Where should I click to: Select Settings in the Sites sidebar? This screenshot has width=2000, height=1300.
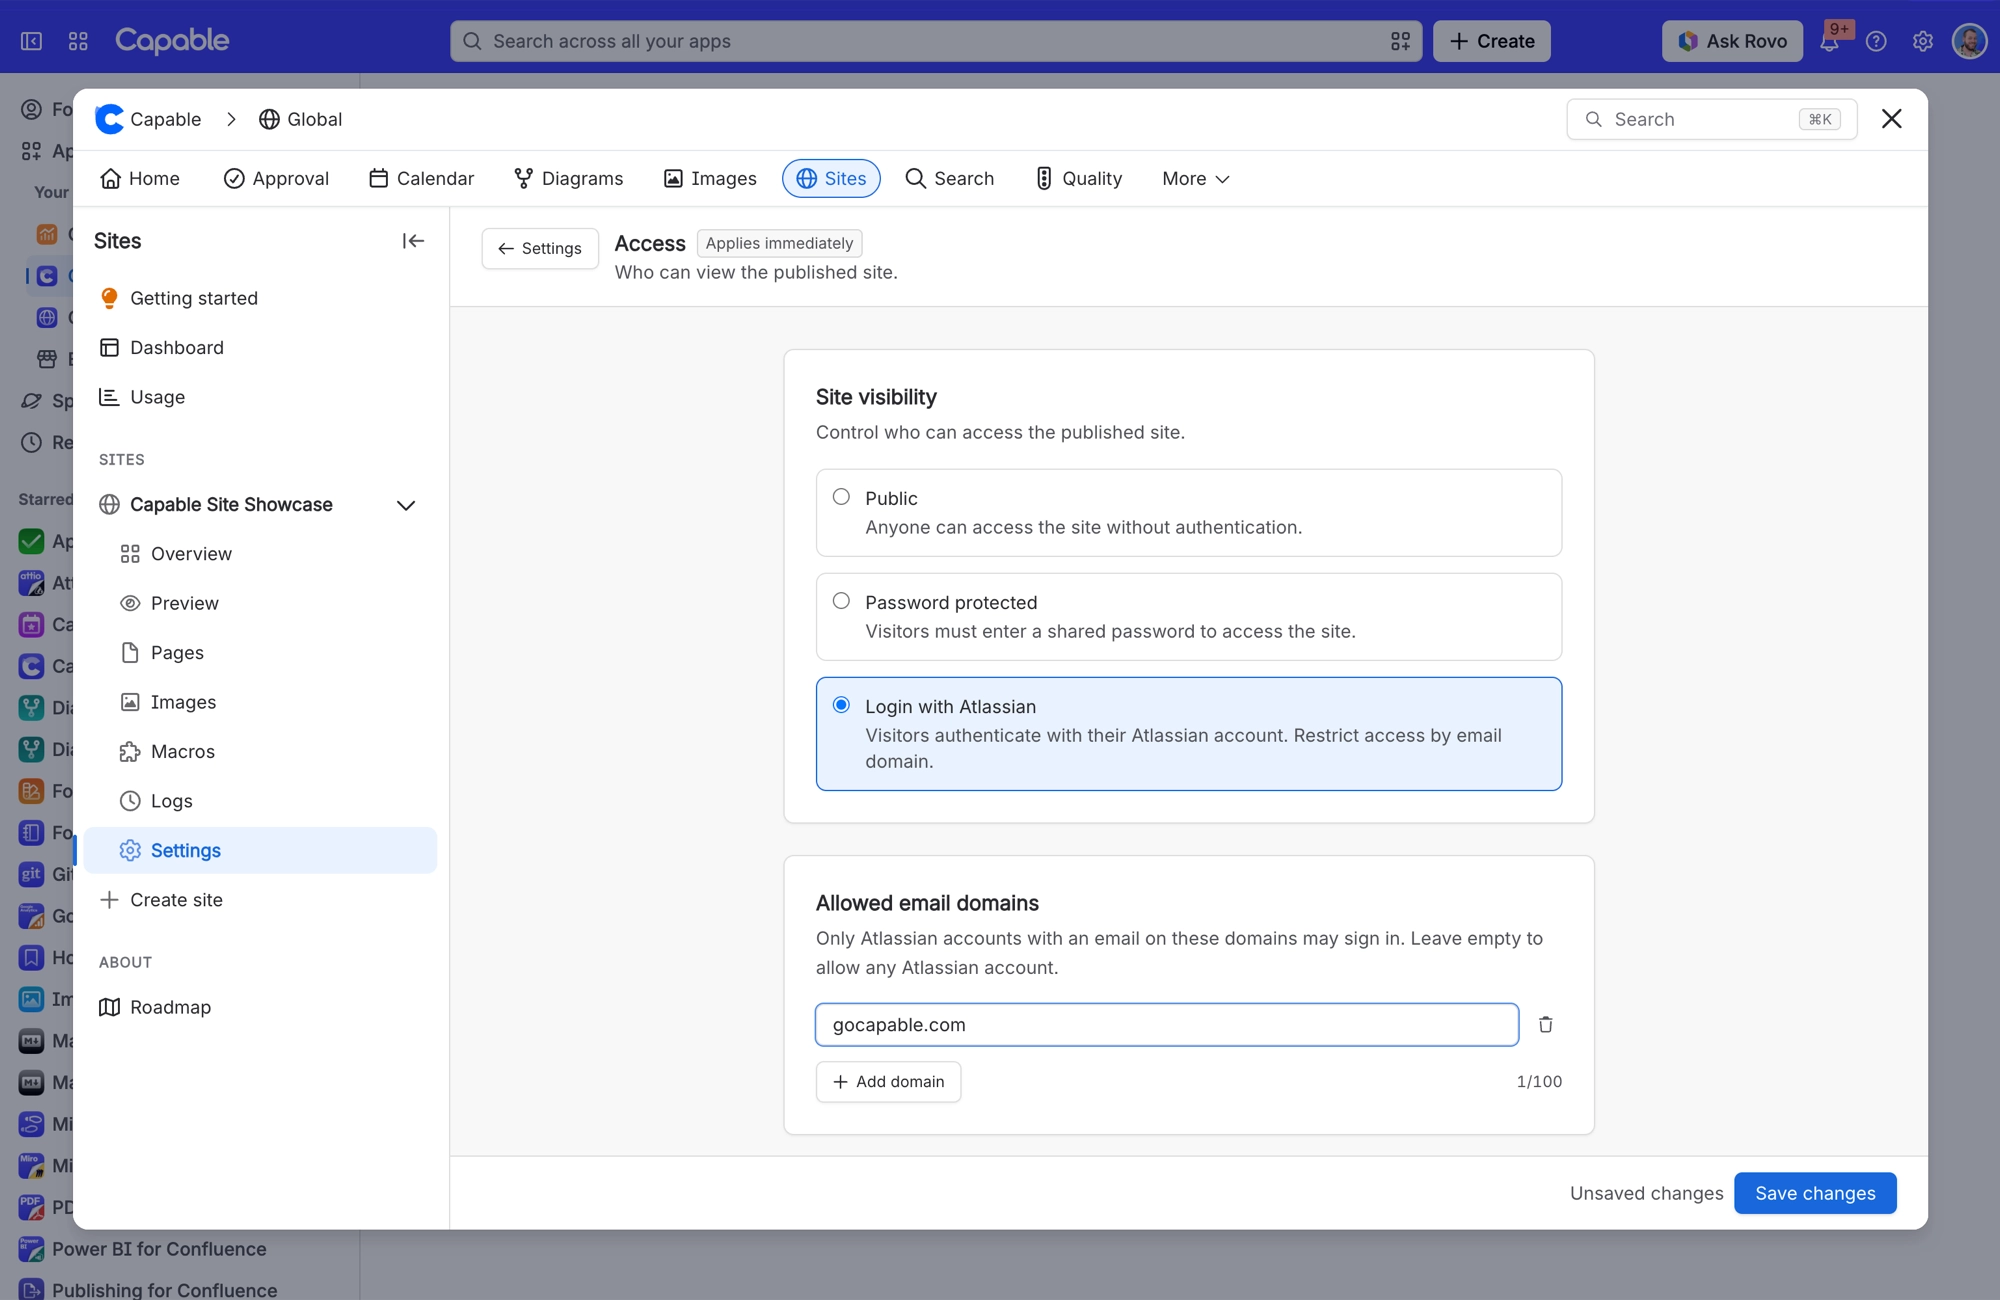260,850
